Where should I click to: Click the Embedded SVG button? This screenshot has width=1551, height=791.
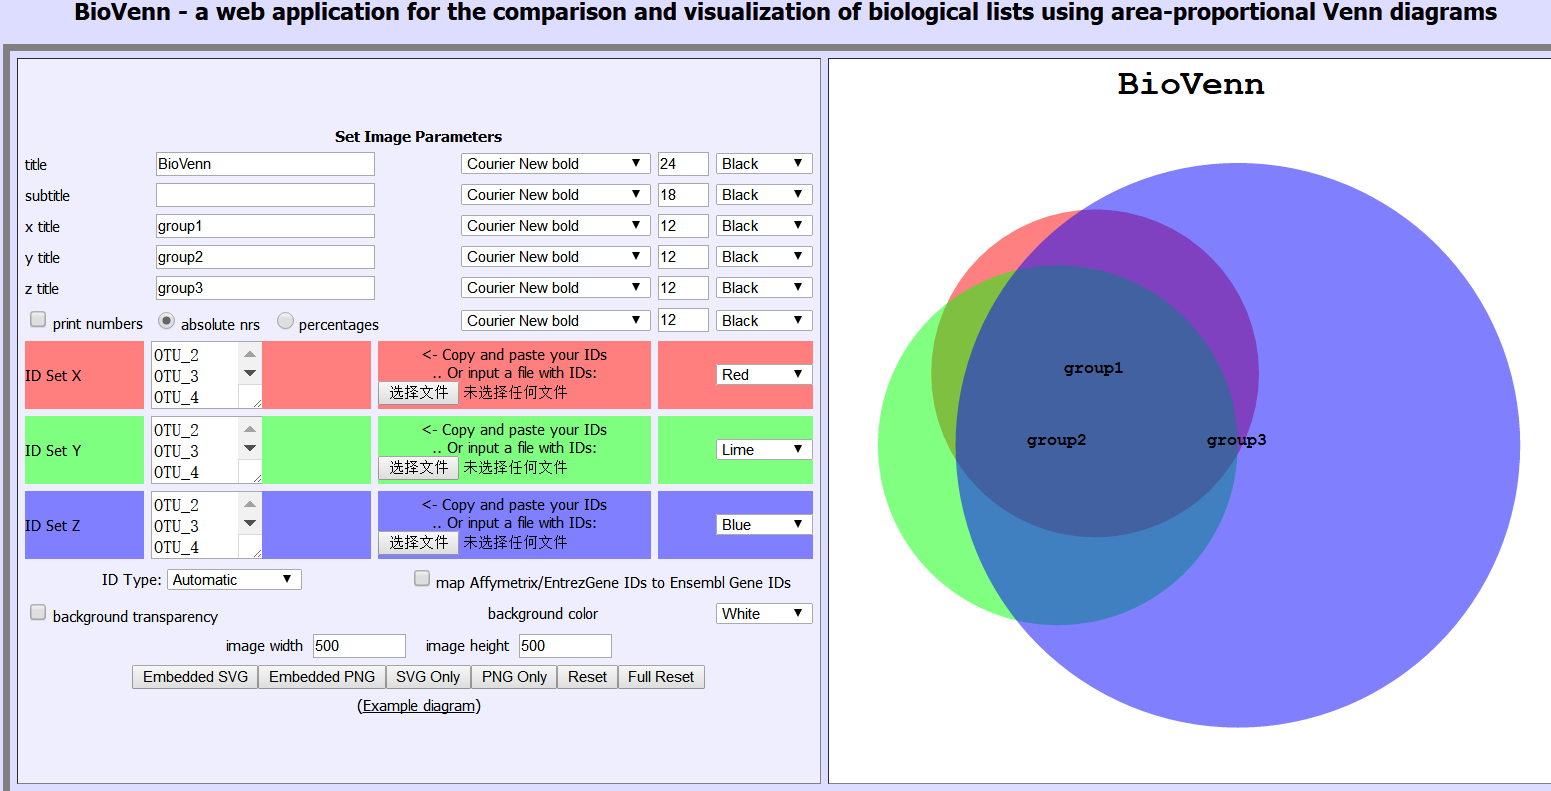[194, 677]
